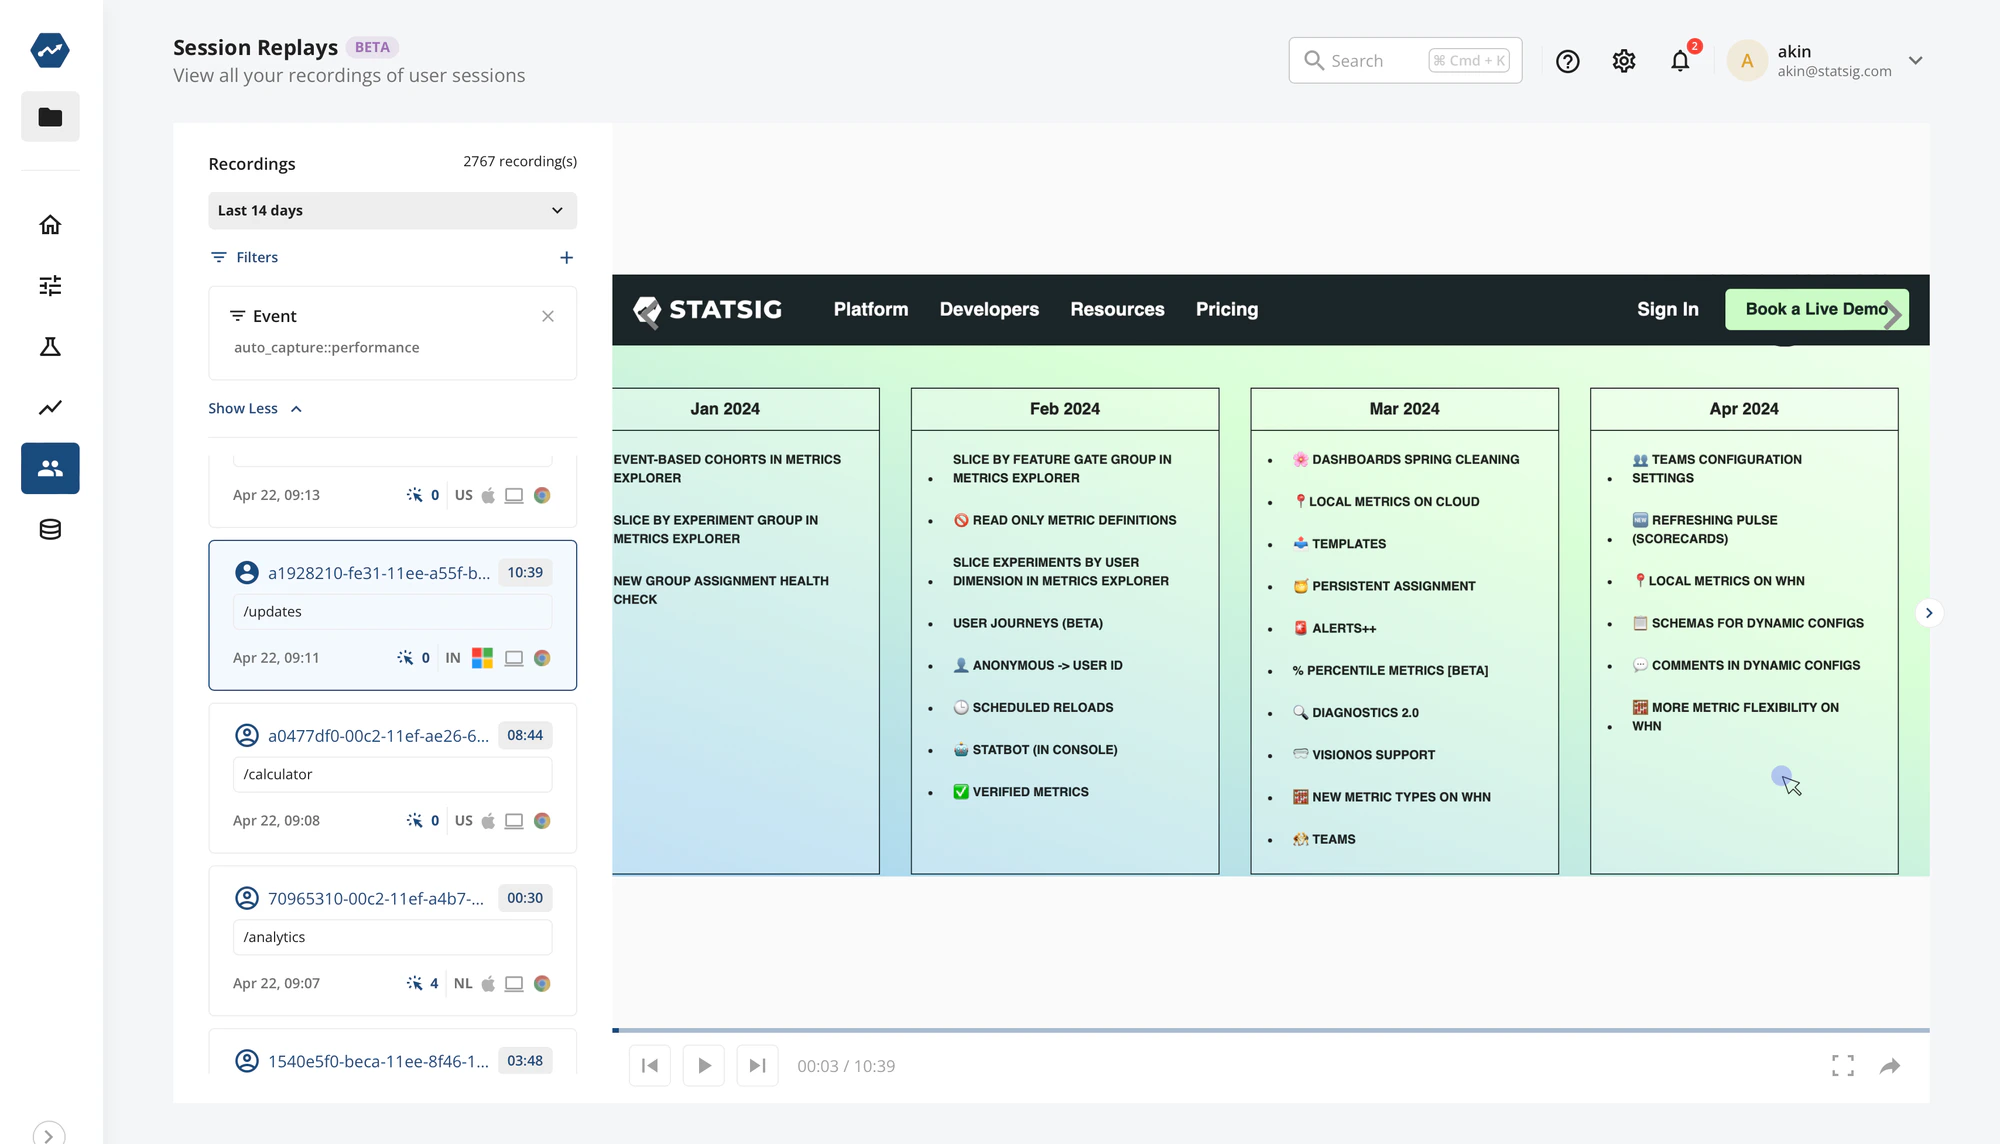Click the replay progress bar

[1271, 1030]
